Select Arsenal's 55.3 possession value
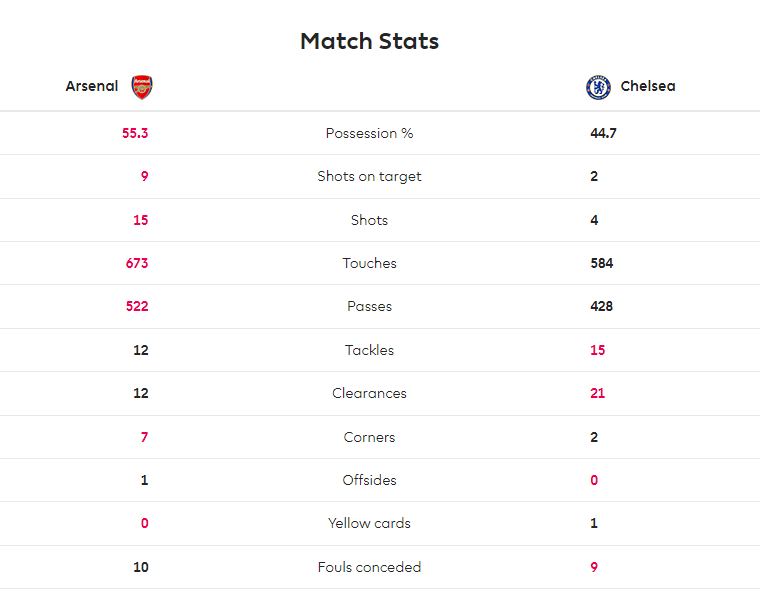Screen dimensions: 760x615 click(135, 133)
